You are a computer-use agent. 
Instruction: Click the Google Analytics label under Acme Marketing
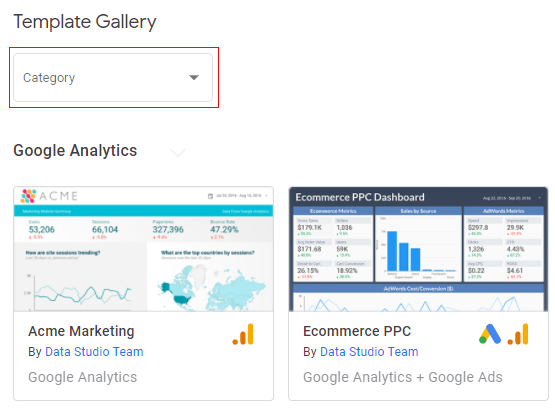click(x=82, y=377)
